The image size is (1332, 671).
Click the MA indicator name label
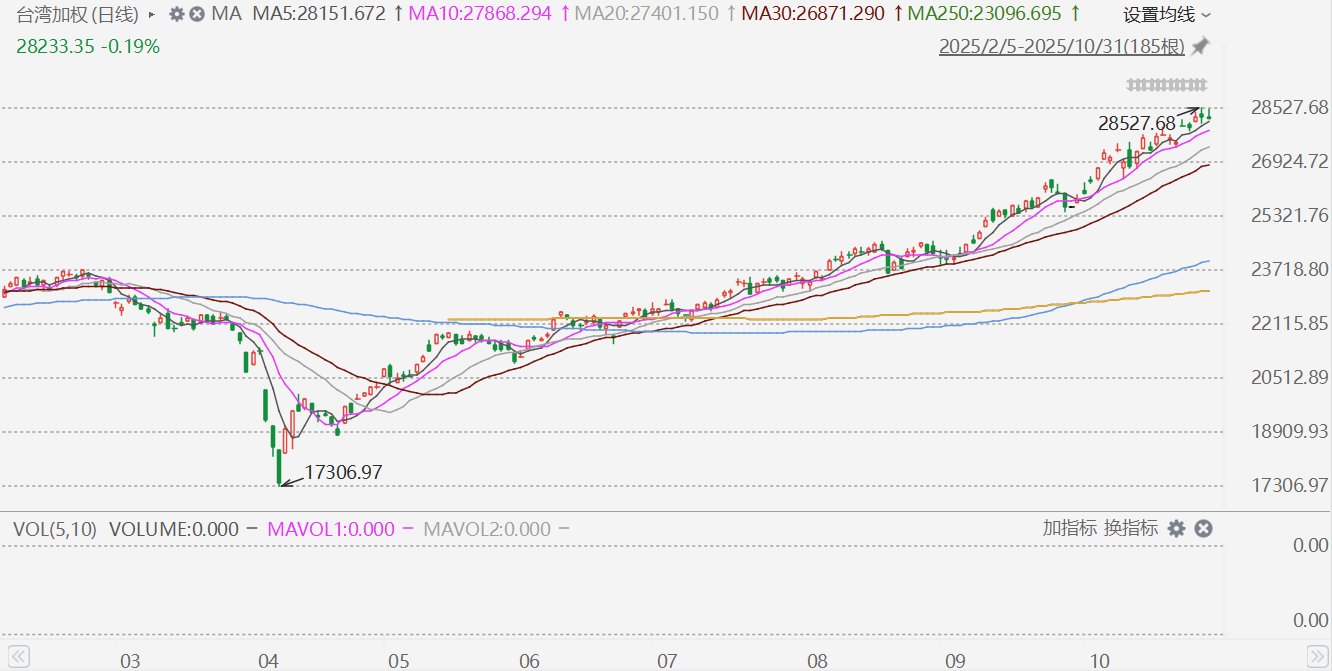point(226,15)
